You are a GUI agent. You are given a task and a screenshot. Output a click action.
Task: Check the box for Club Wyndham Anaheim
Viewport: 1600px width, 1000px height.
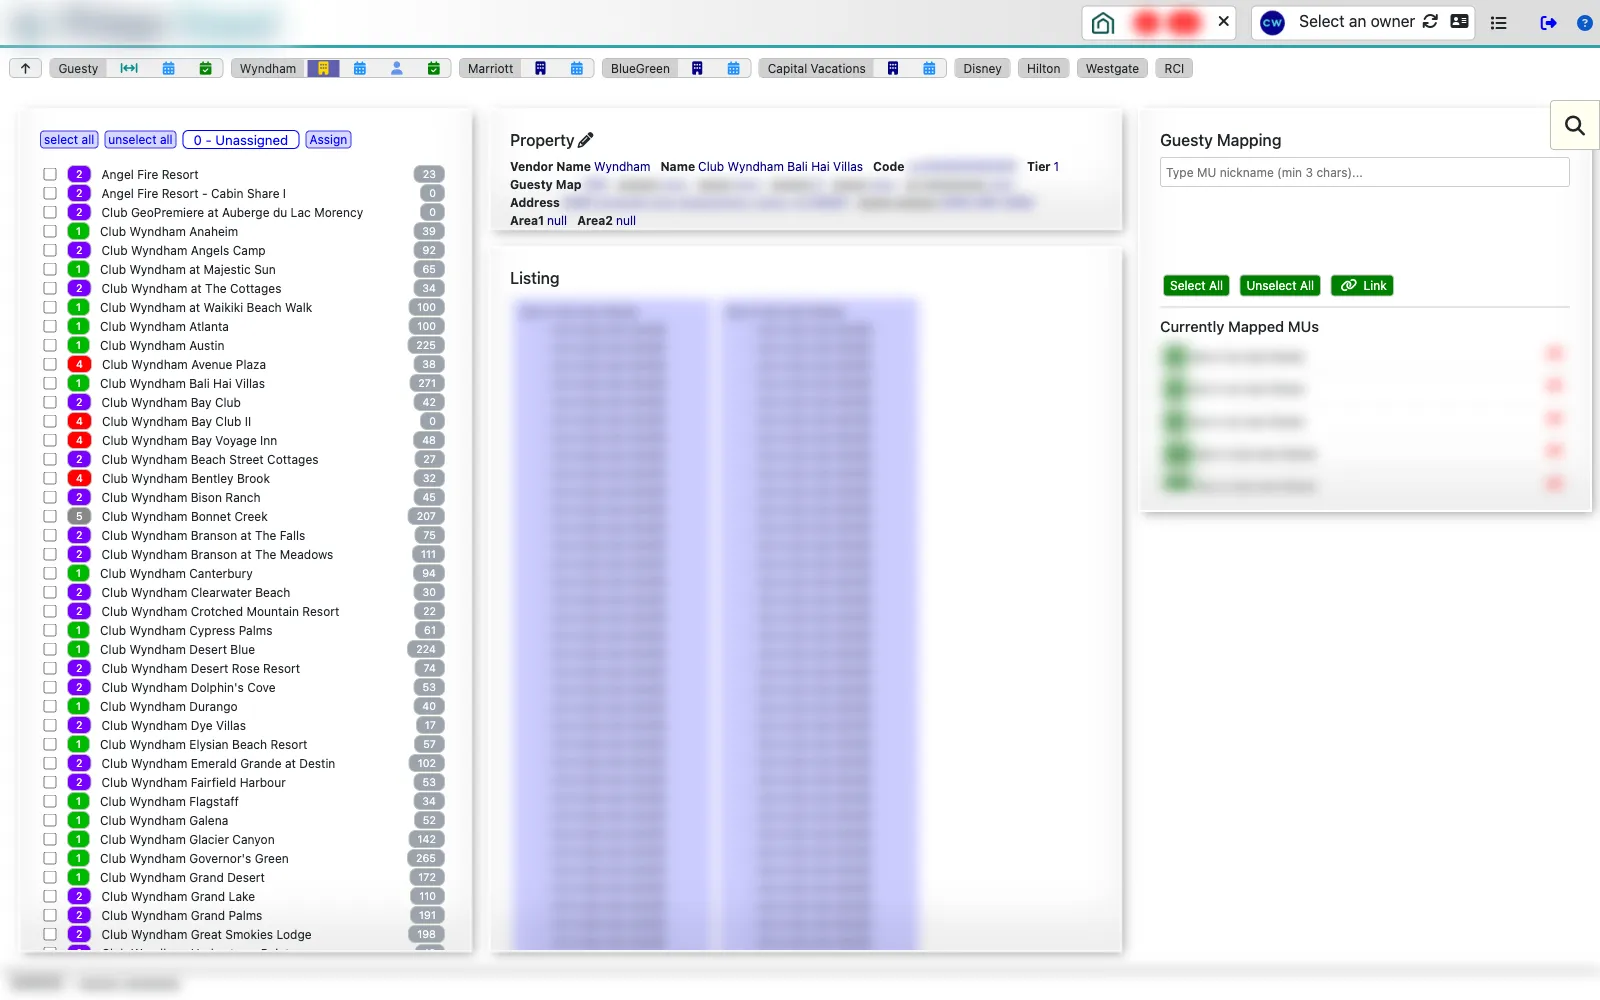pos(50,231)
